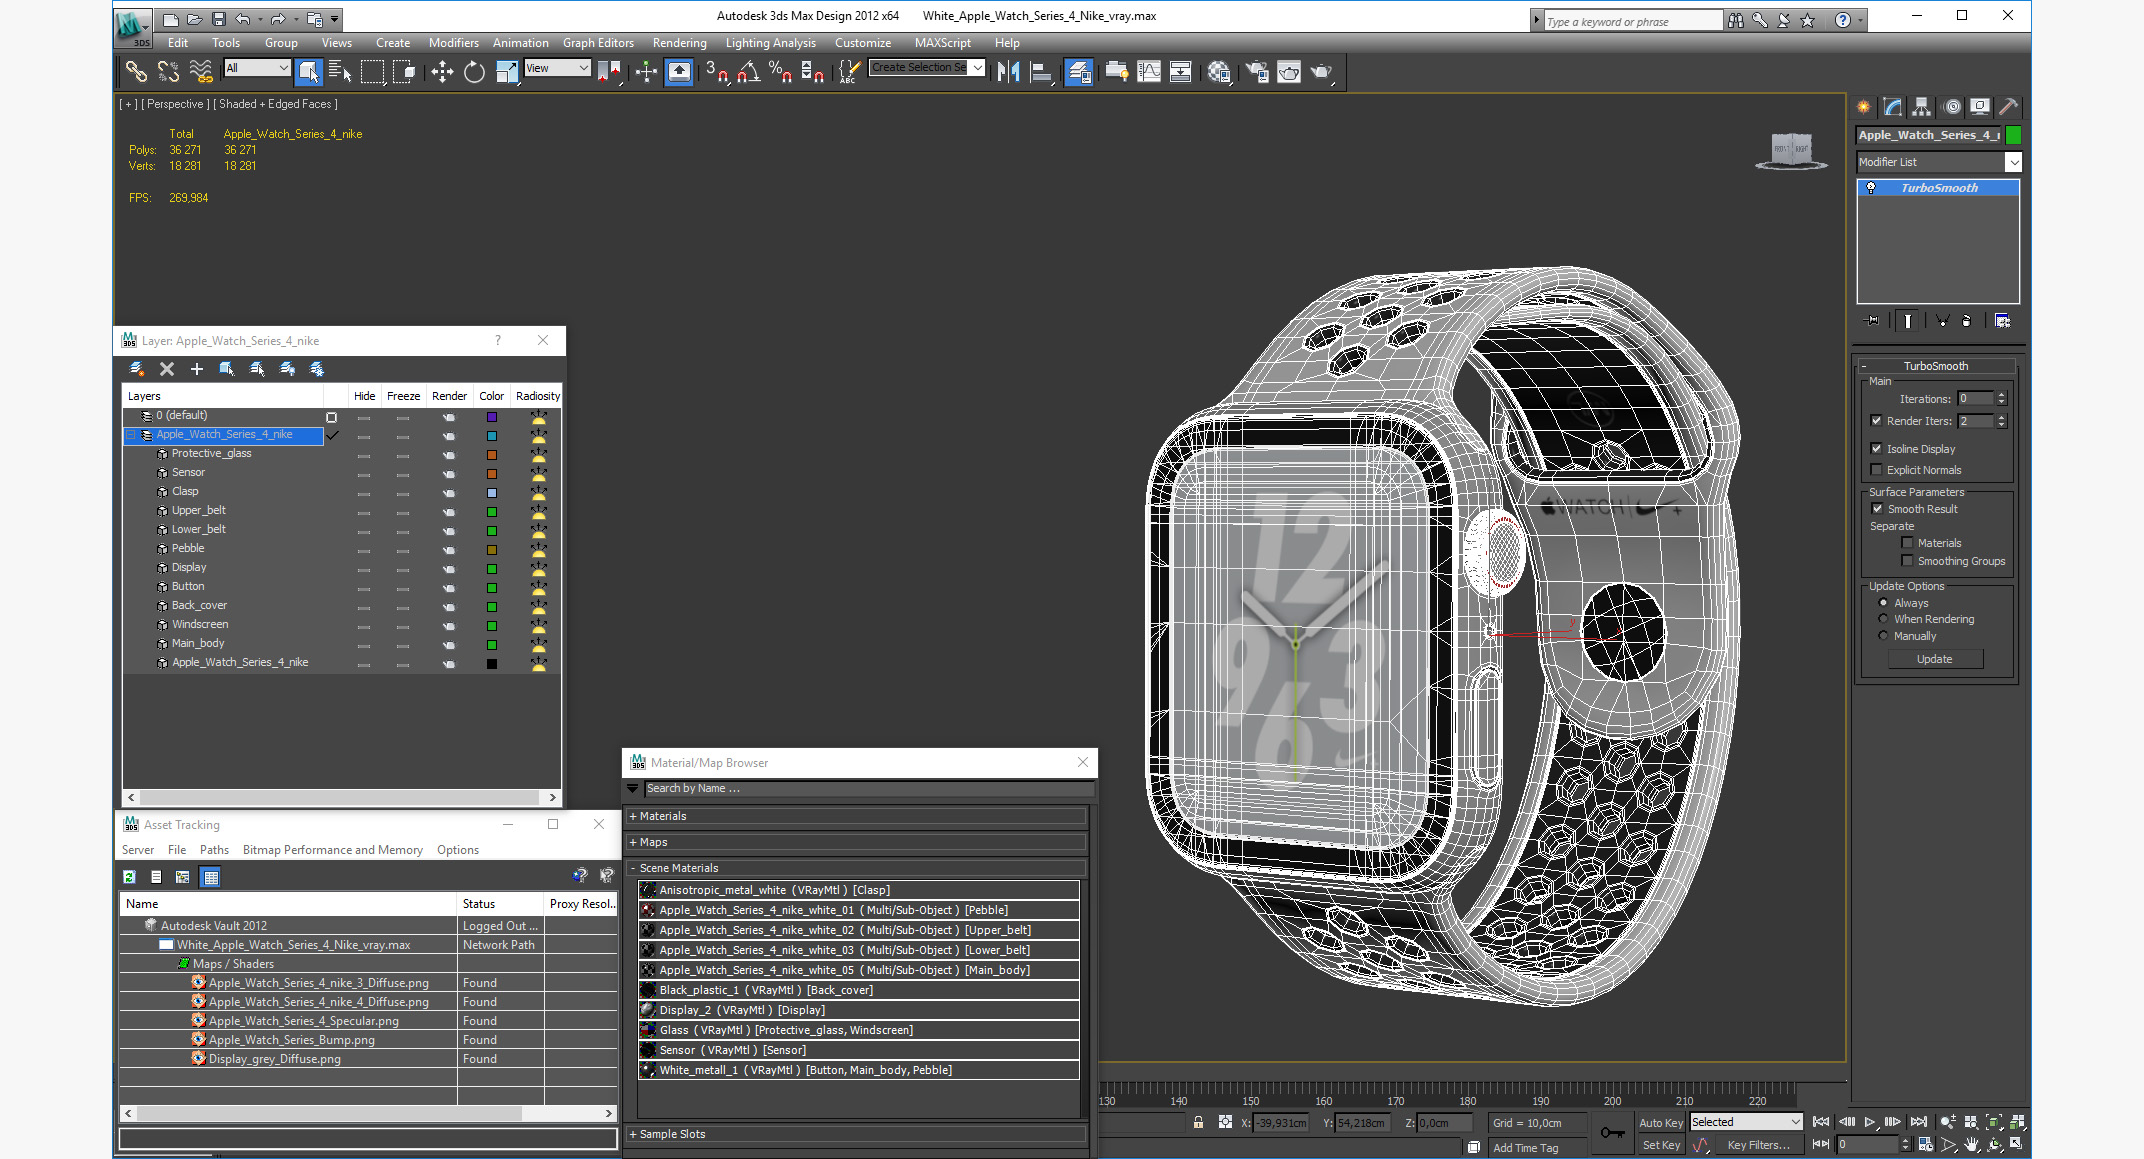Open Select by Name tool
Screen dimensions: 2144x1159
pos(340,72)
